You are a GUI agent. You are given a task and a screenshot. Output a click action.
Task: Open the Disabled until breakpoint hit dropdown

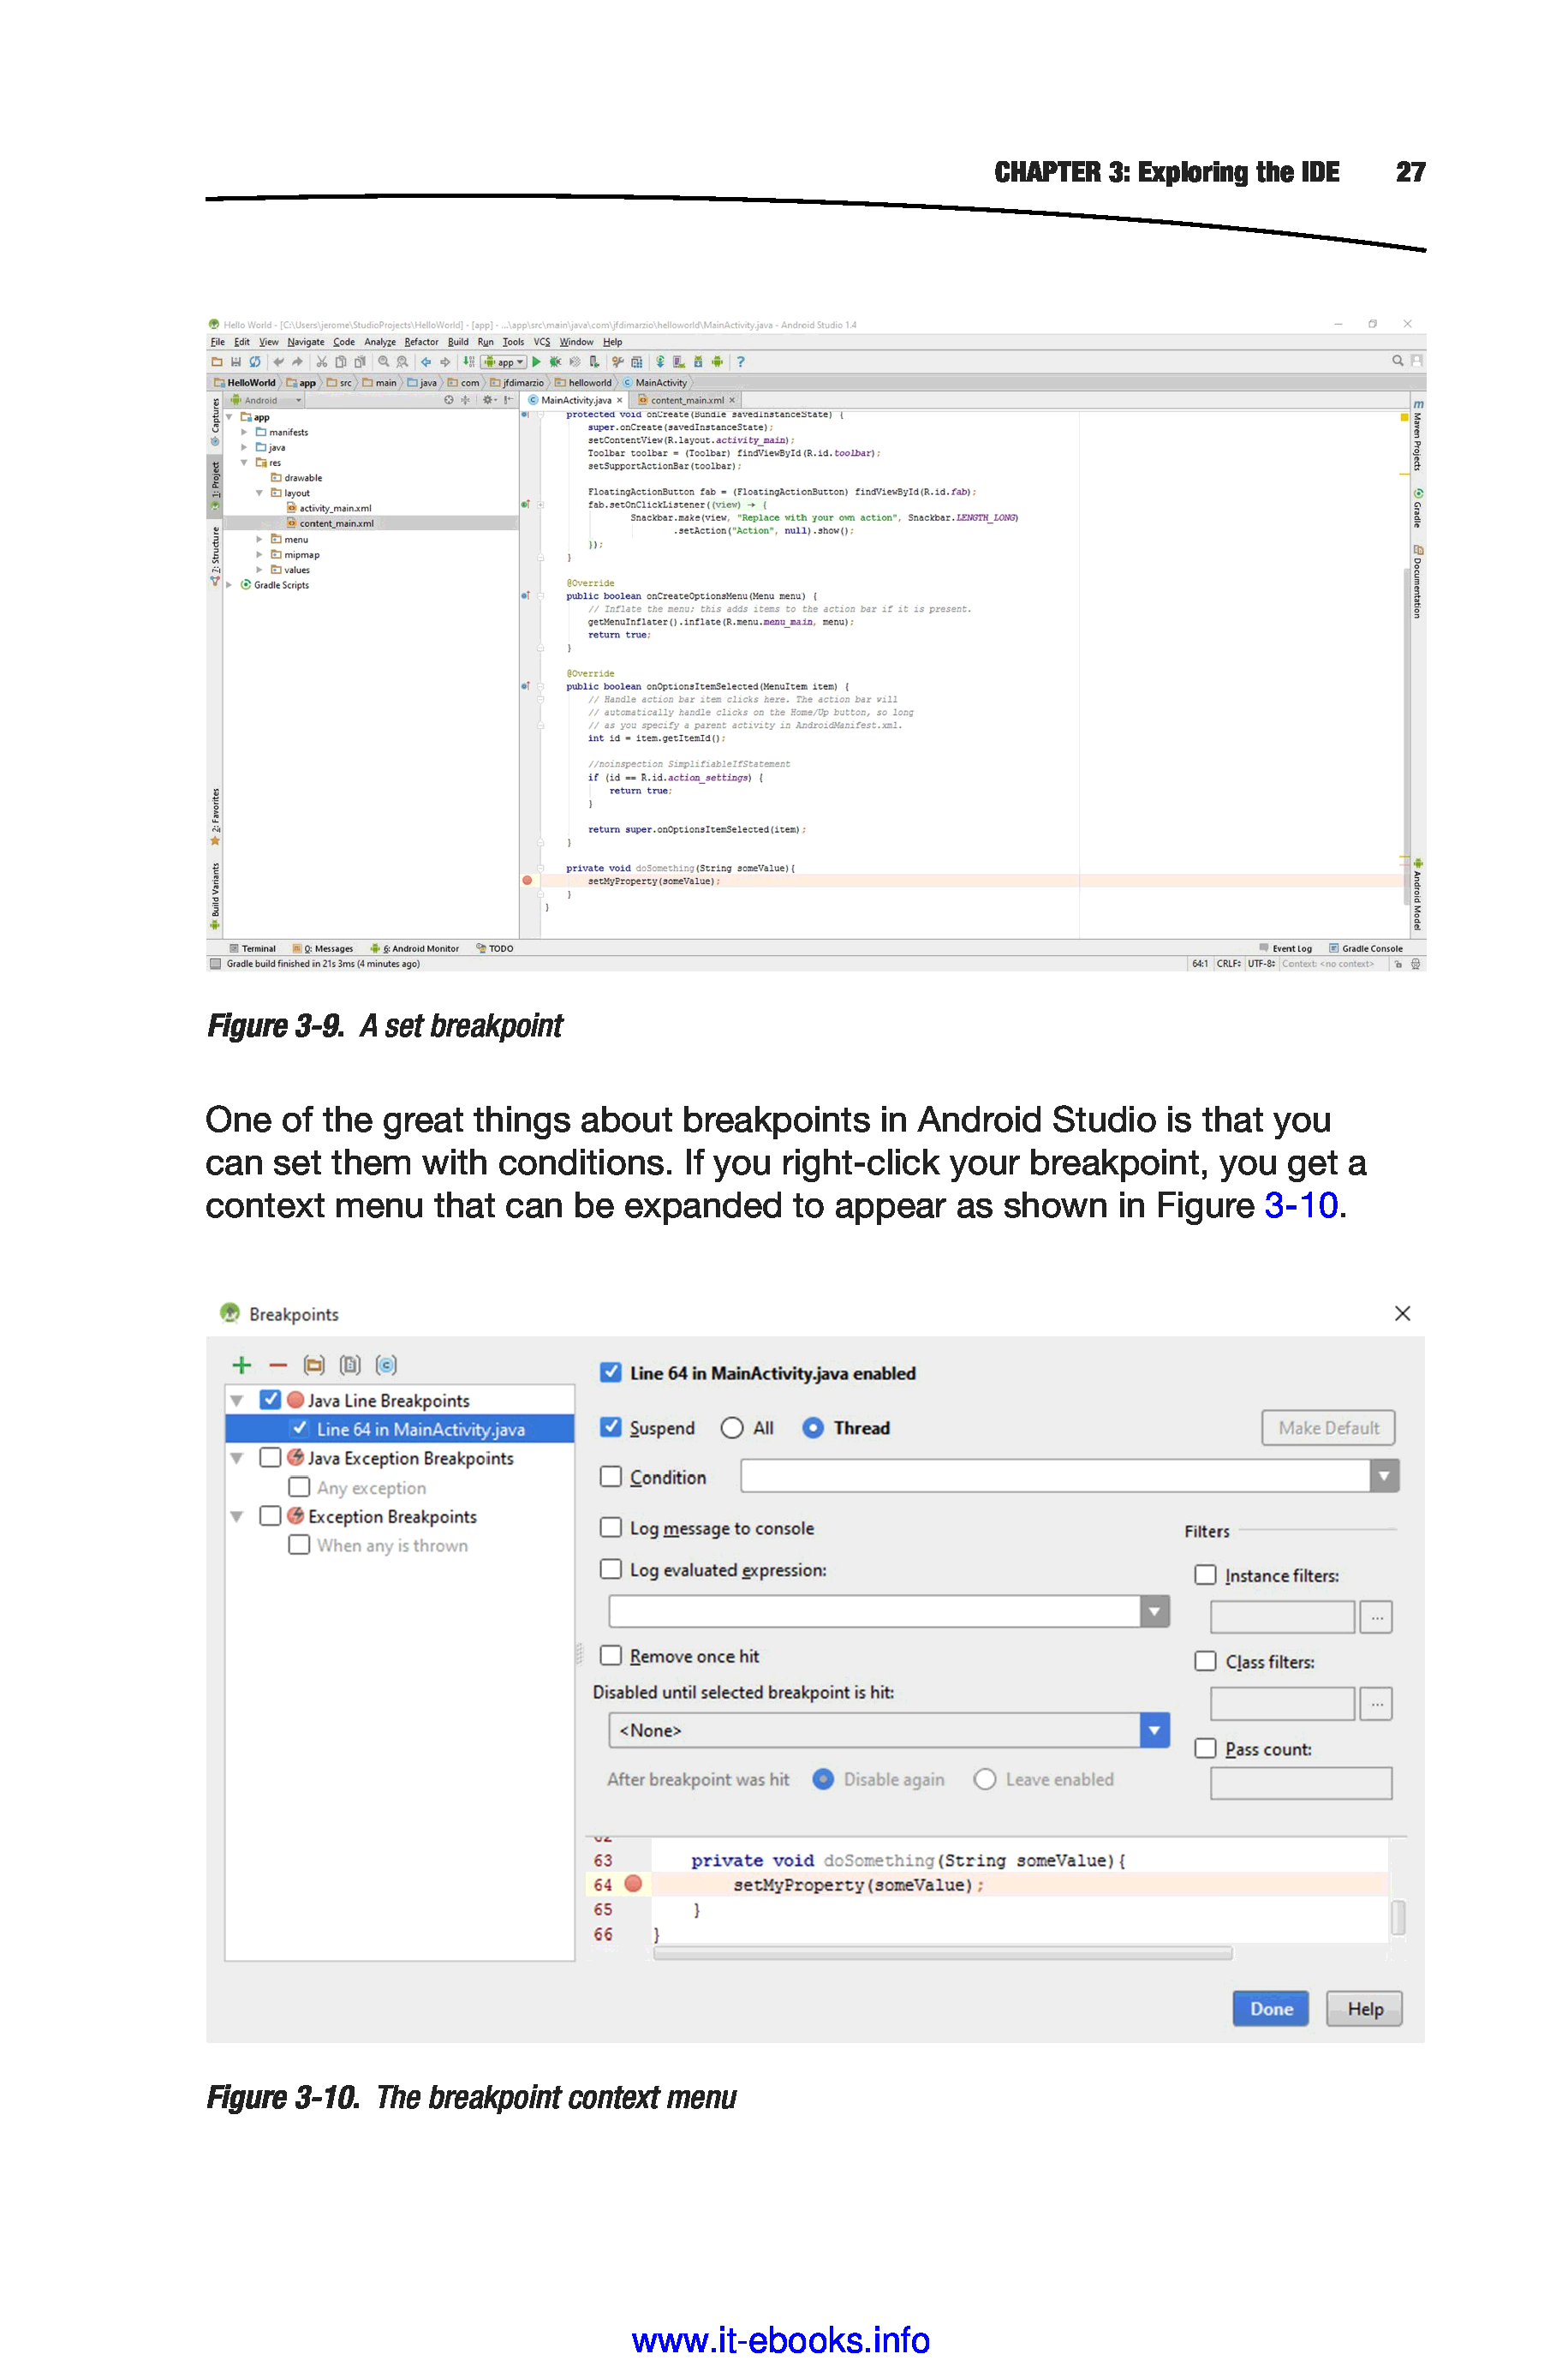(x=1154, y=1730)
